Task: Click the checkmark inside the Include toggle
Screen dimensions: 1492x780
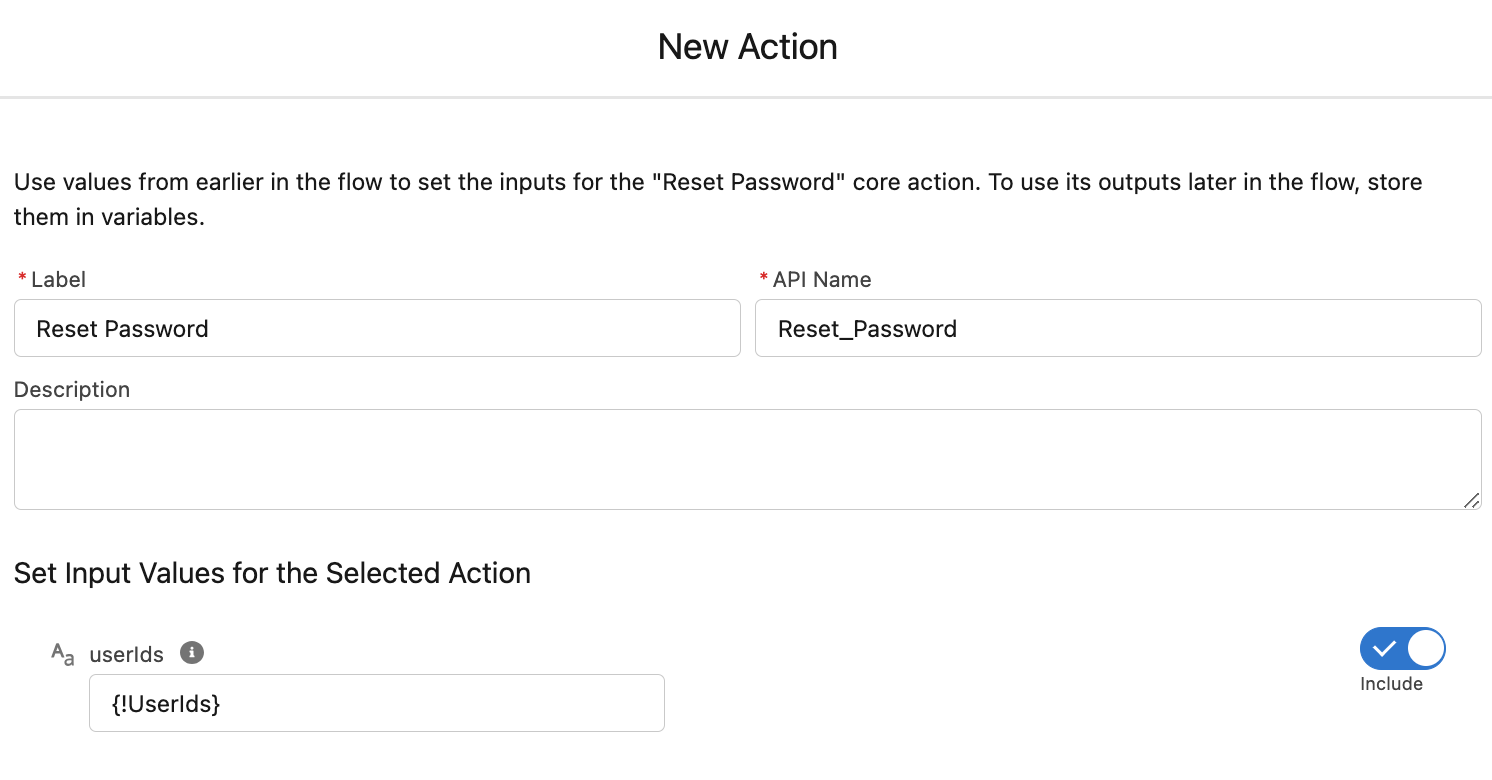Action: [1385, 648]
